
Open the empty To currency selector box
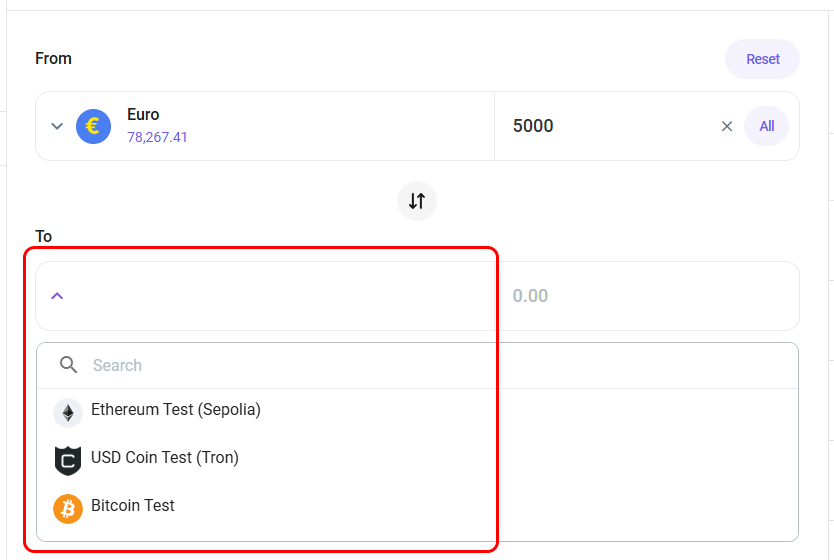coord(270,296)
